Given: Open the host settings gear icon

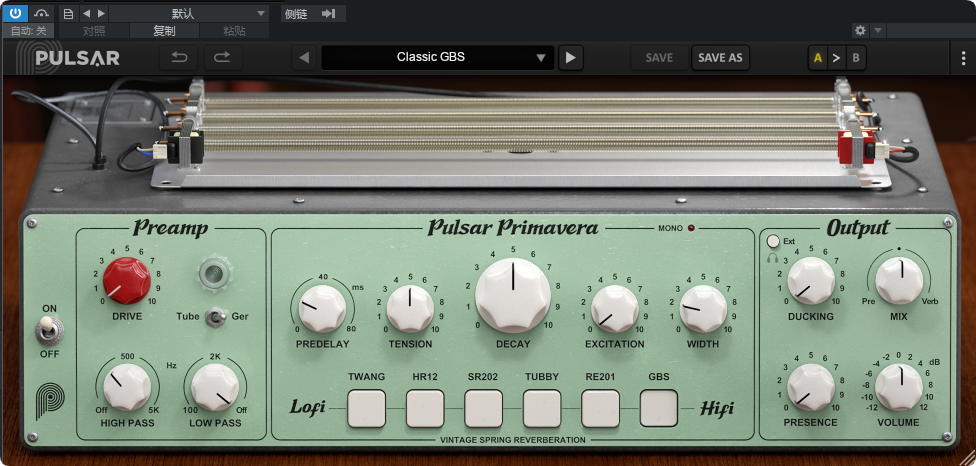Looking at the screenshot, I should tap(861, 30).
